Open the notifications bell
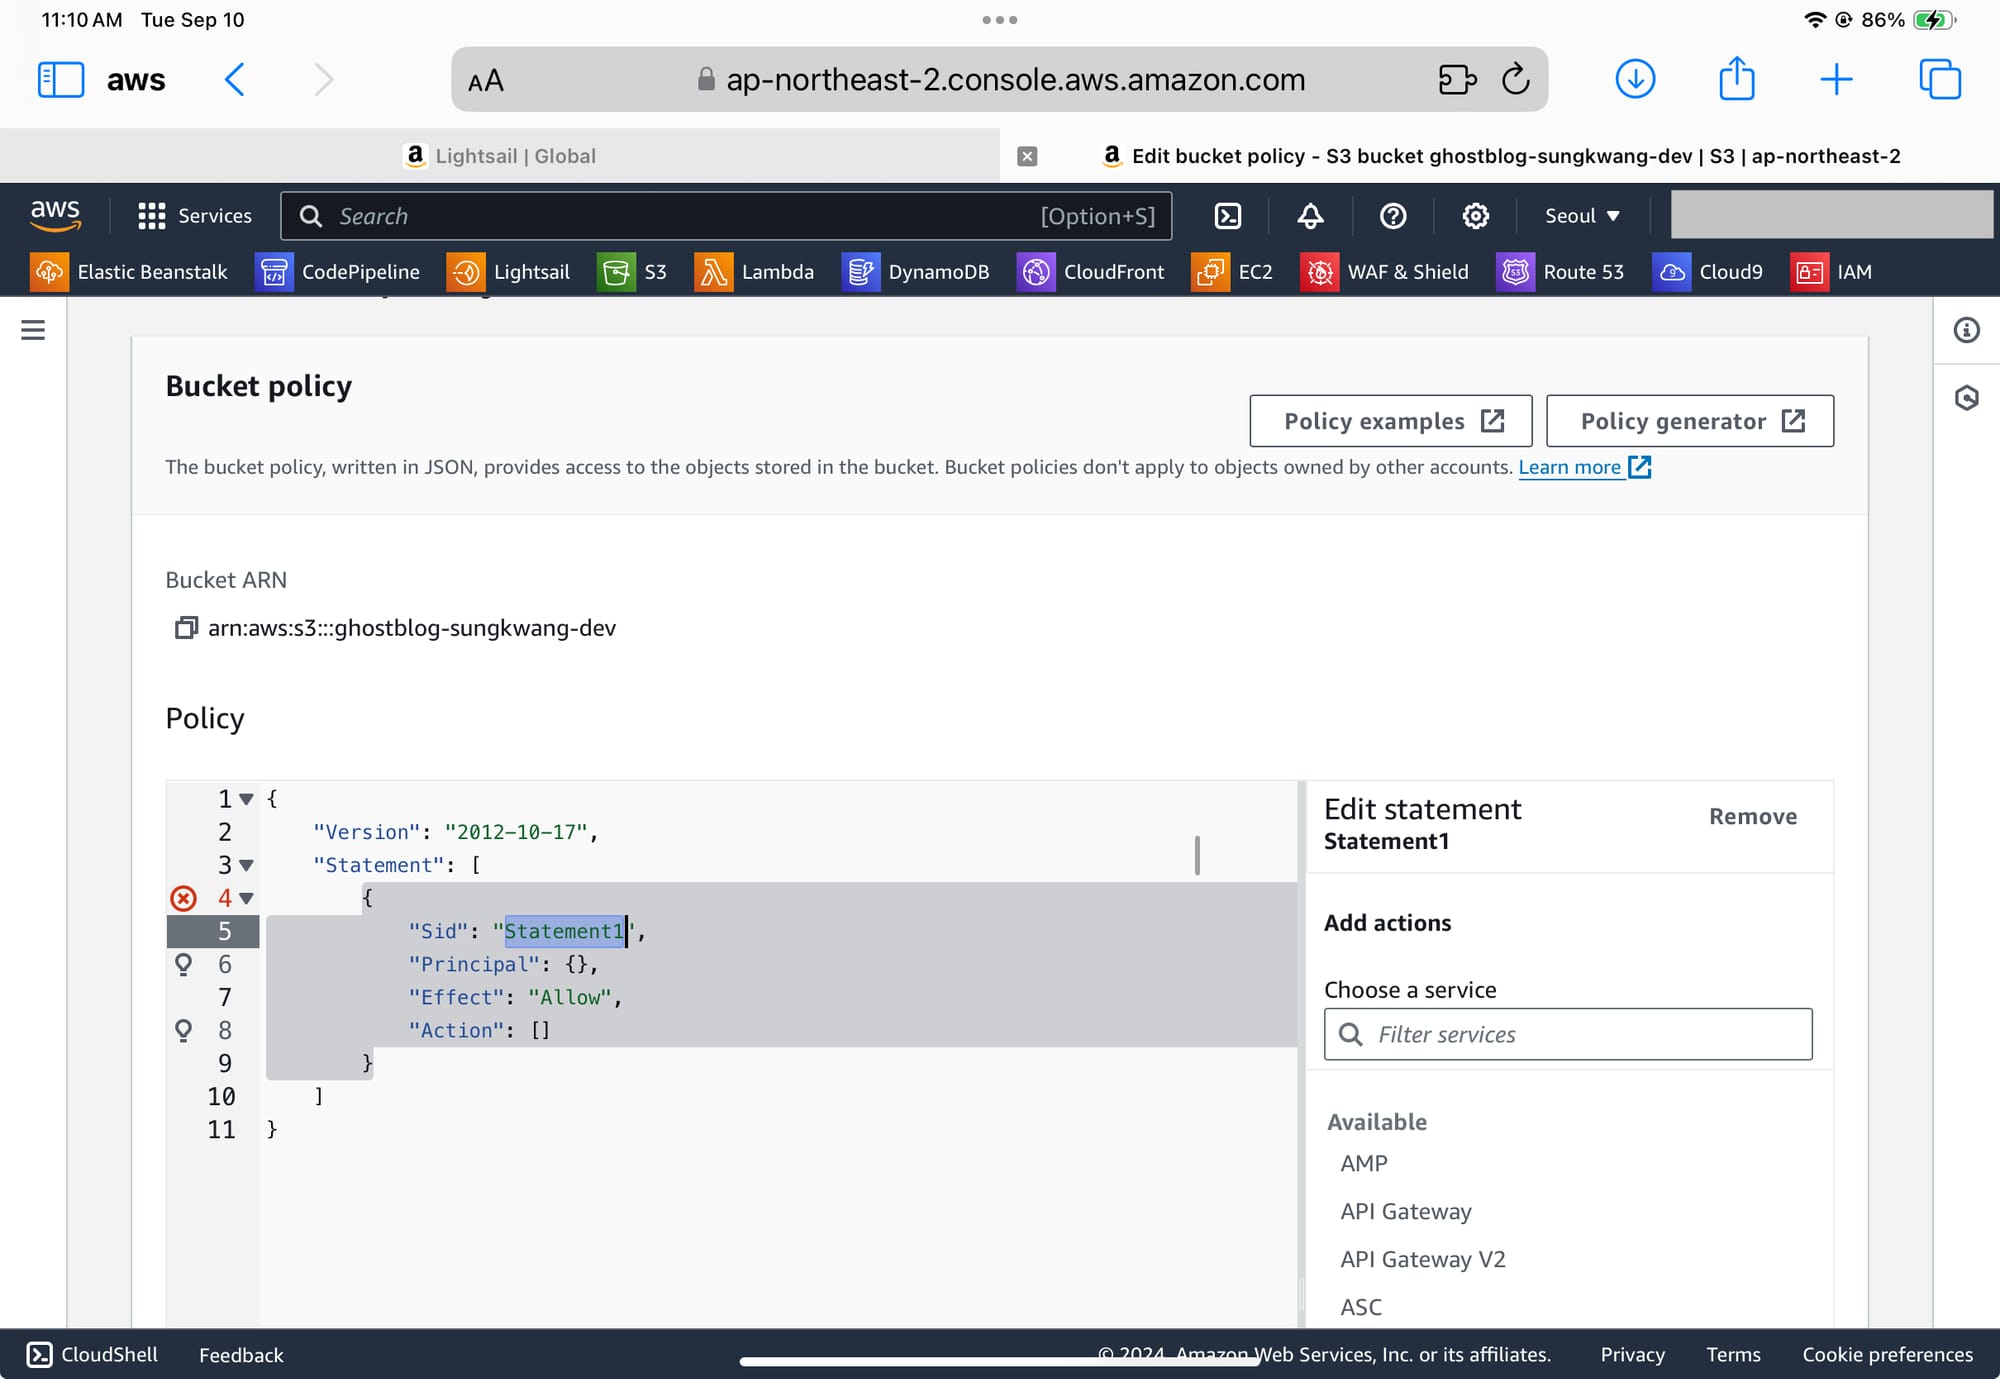Image resolution: width=2000 pixels, height=1379 pixels. point(1310,216)
